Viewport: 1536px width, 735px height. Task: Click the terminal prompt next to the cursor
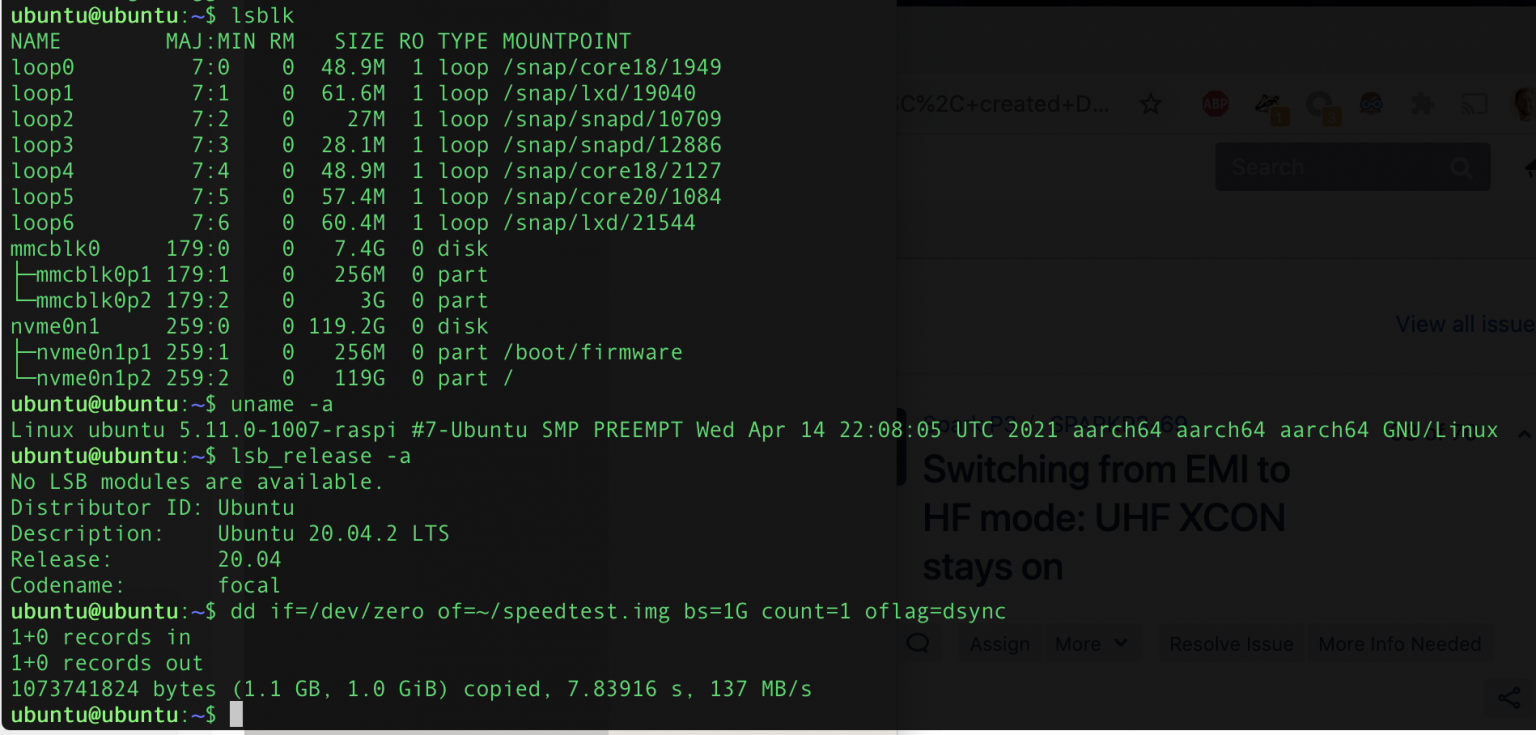click(x=215, y=714)
